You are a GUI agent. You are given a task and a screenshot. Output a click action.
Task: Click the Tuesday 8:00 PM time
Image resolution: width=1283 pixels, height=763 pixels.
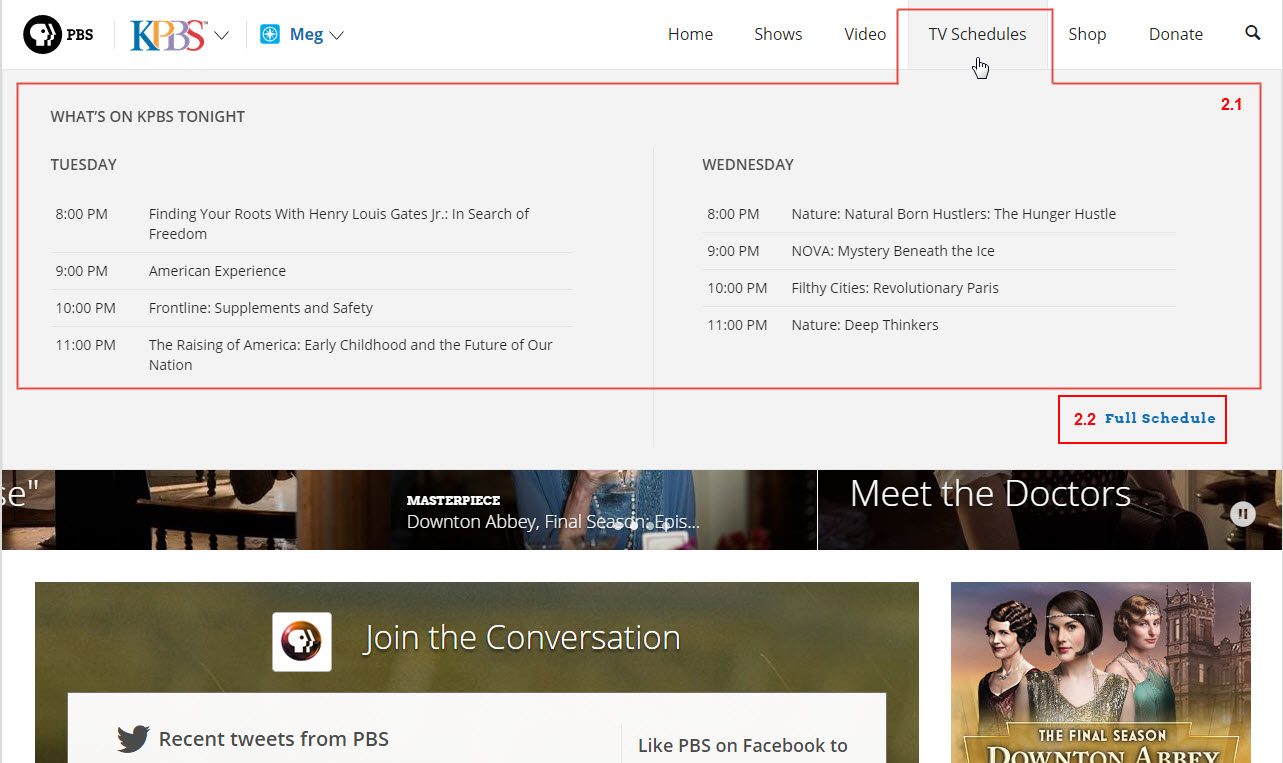[82, 214]
